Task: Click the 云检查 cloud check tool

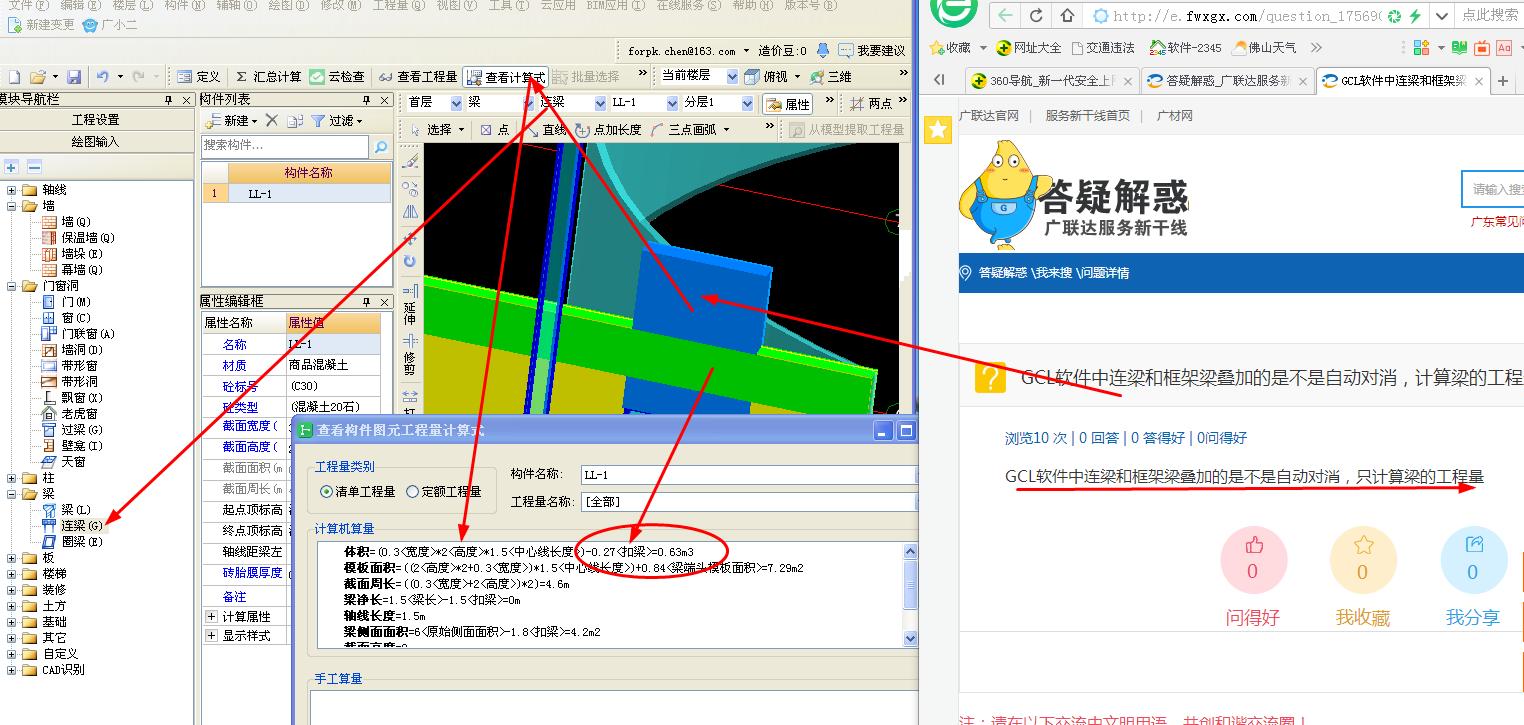Action: pos(337,77)
